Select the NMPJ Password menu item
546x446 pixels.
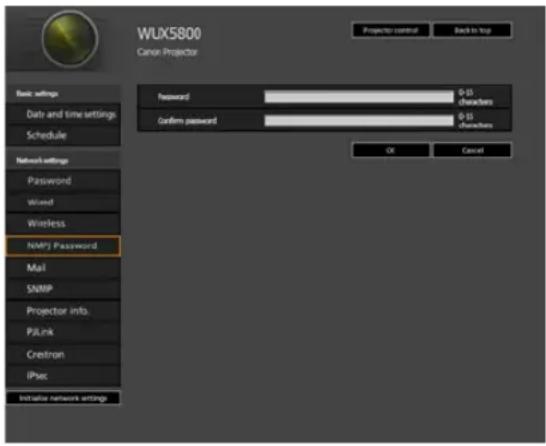tap(63, 246)
